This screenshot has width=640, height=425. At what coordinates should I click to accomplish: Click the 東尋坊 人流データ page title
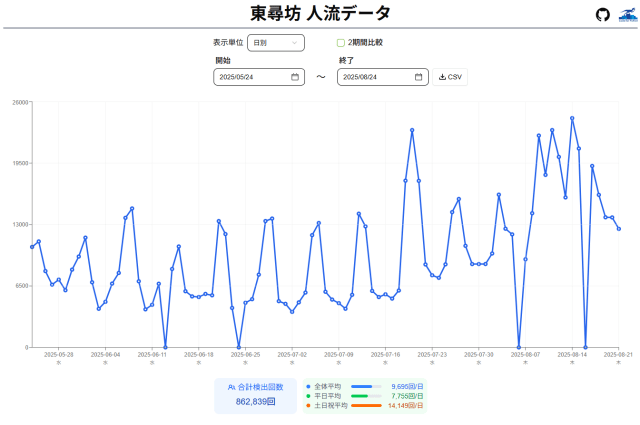[320, 13]
